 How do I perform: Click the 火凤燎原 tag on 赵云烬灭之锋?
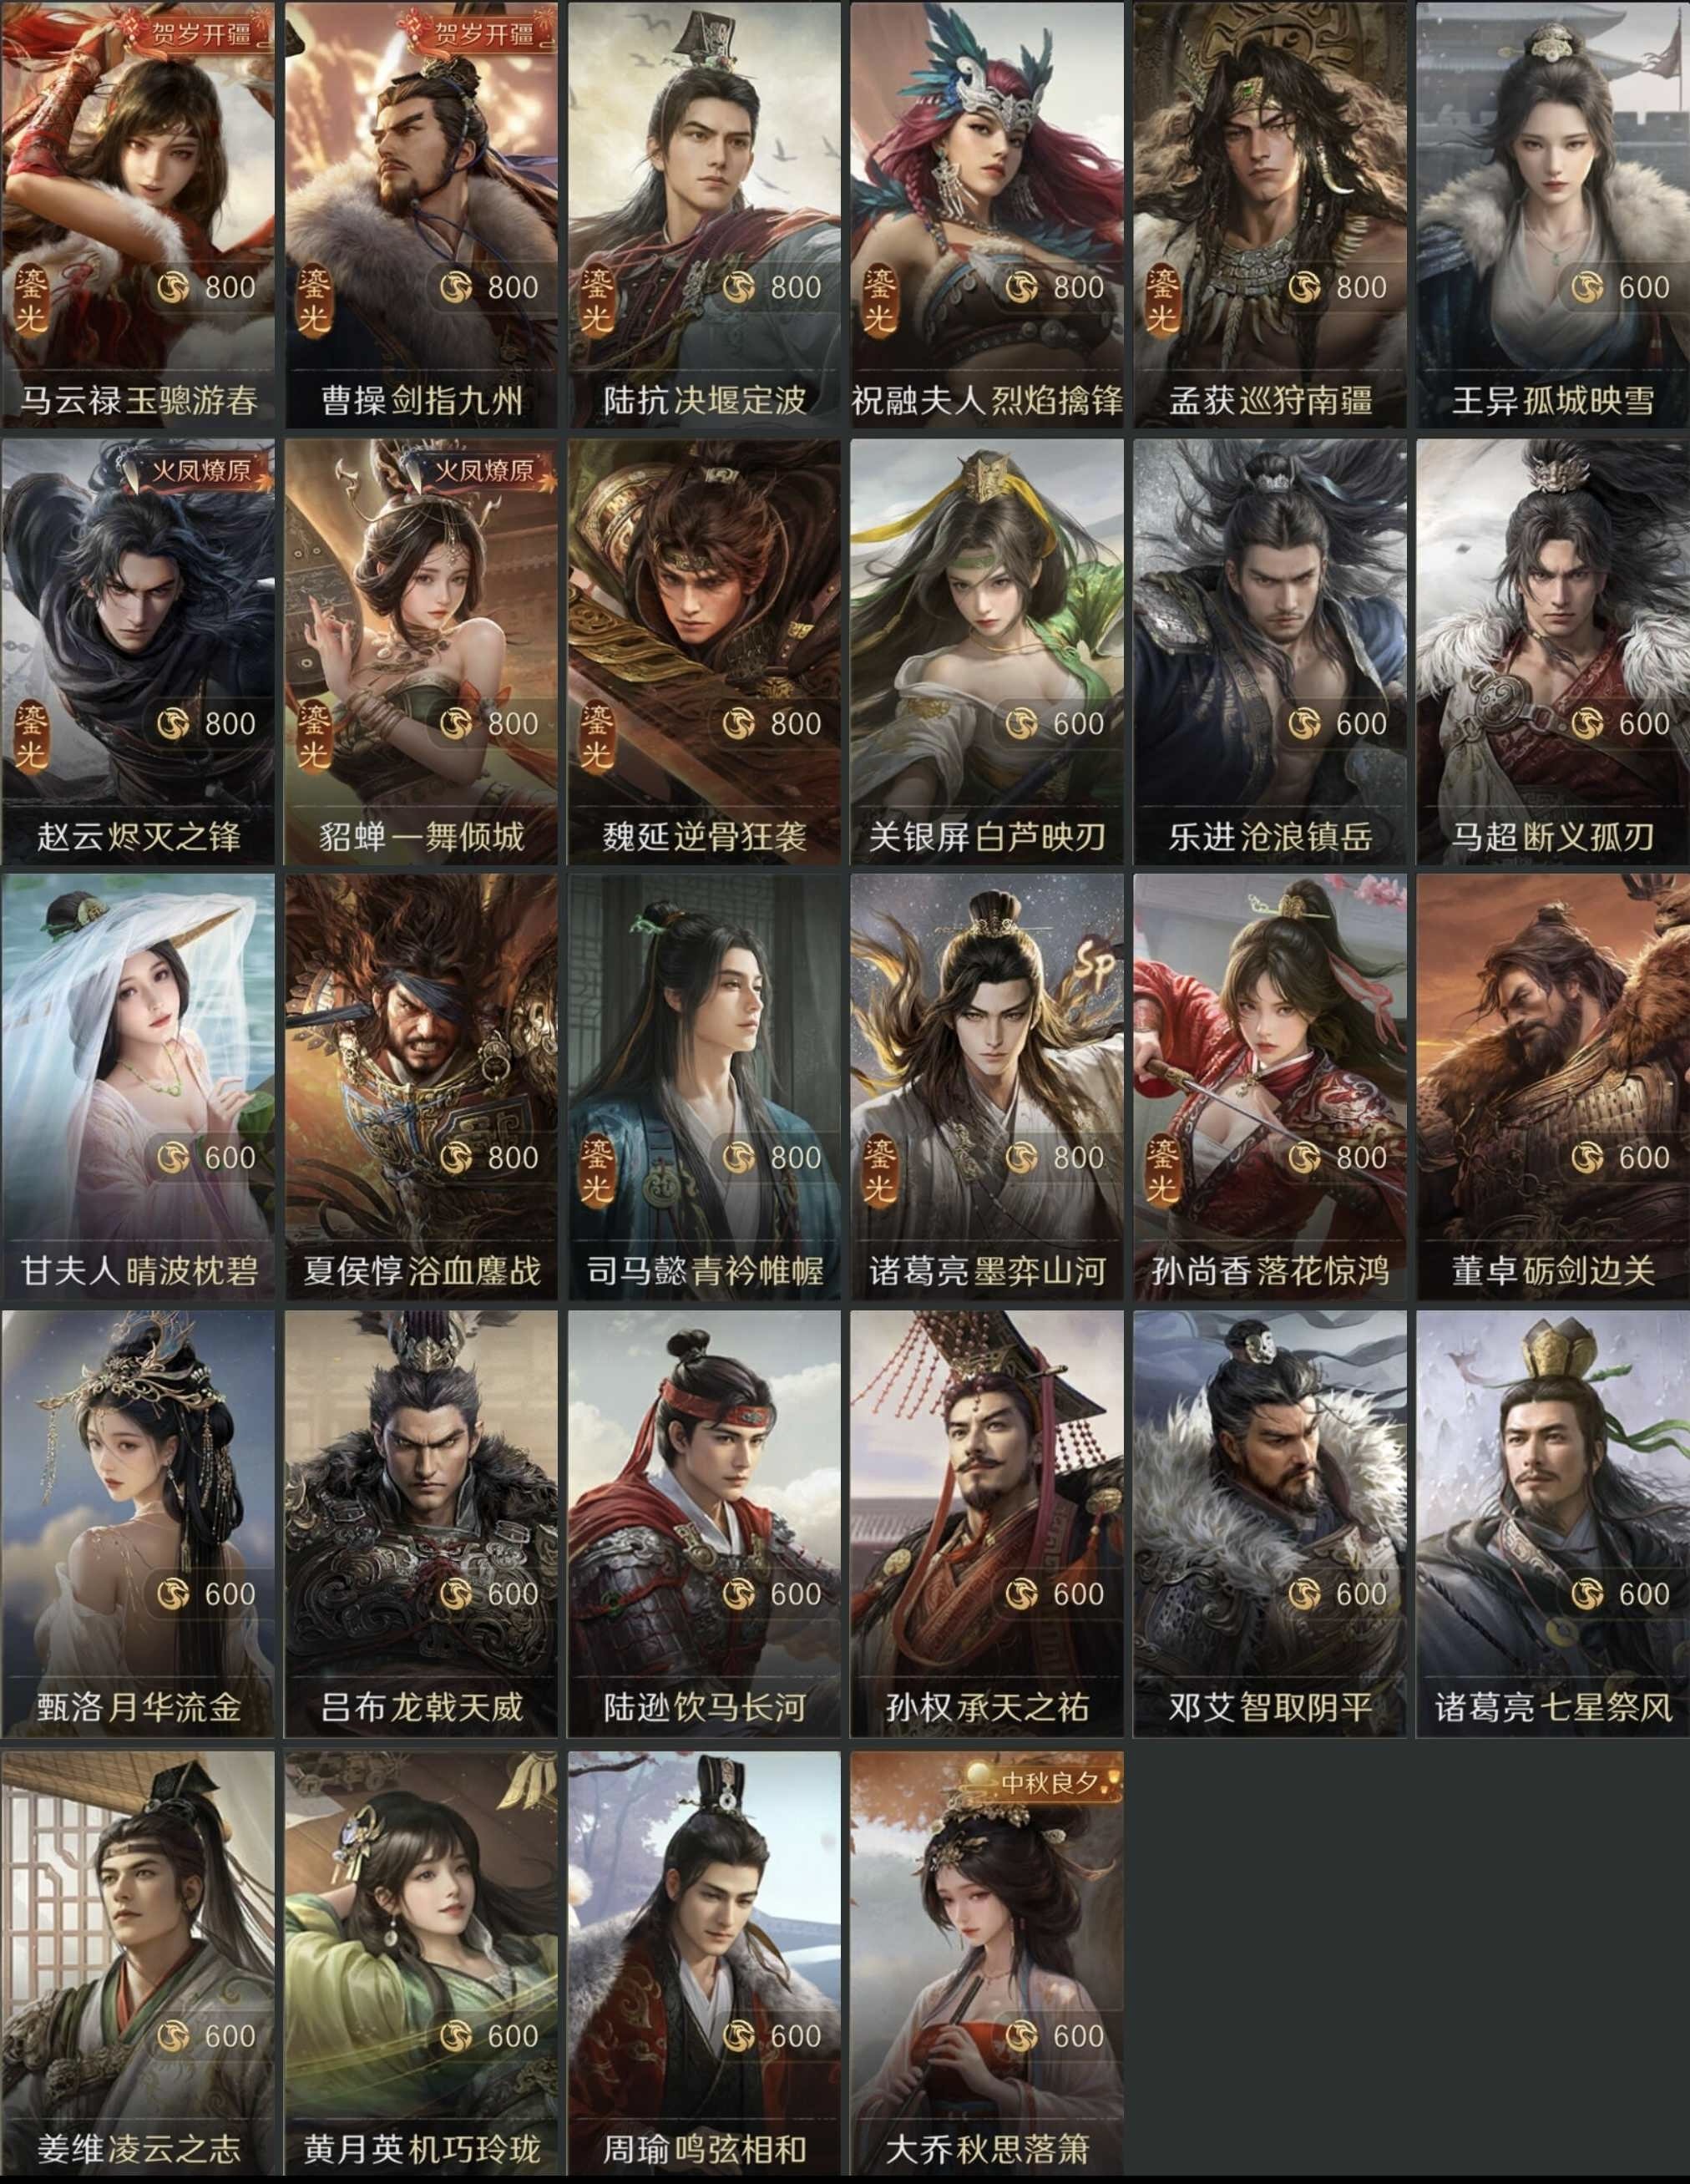tap(201, 469)
